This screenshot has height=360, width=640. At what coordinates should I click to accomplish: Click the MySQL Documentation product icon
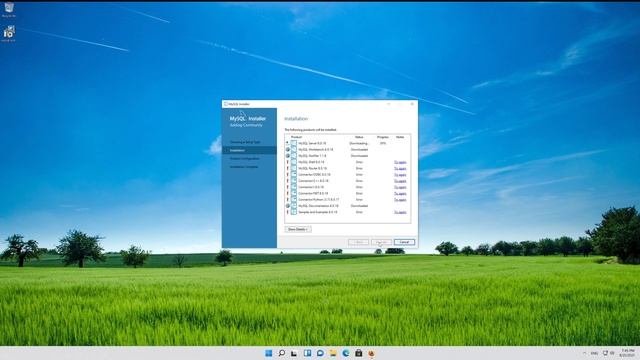point(293,206)
